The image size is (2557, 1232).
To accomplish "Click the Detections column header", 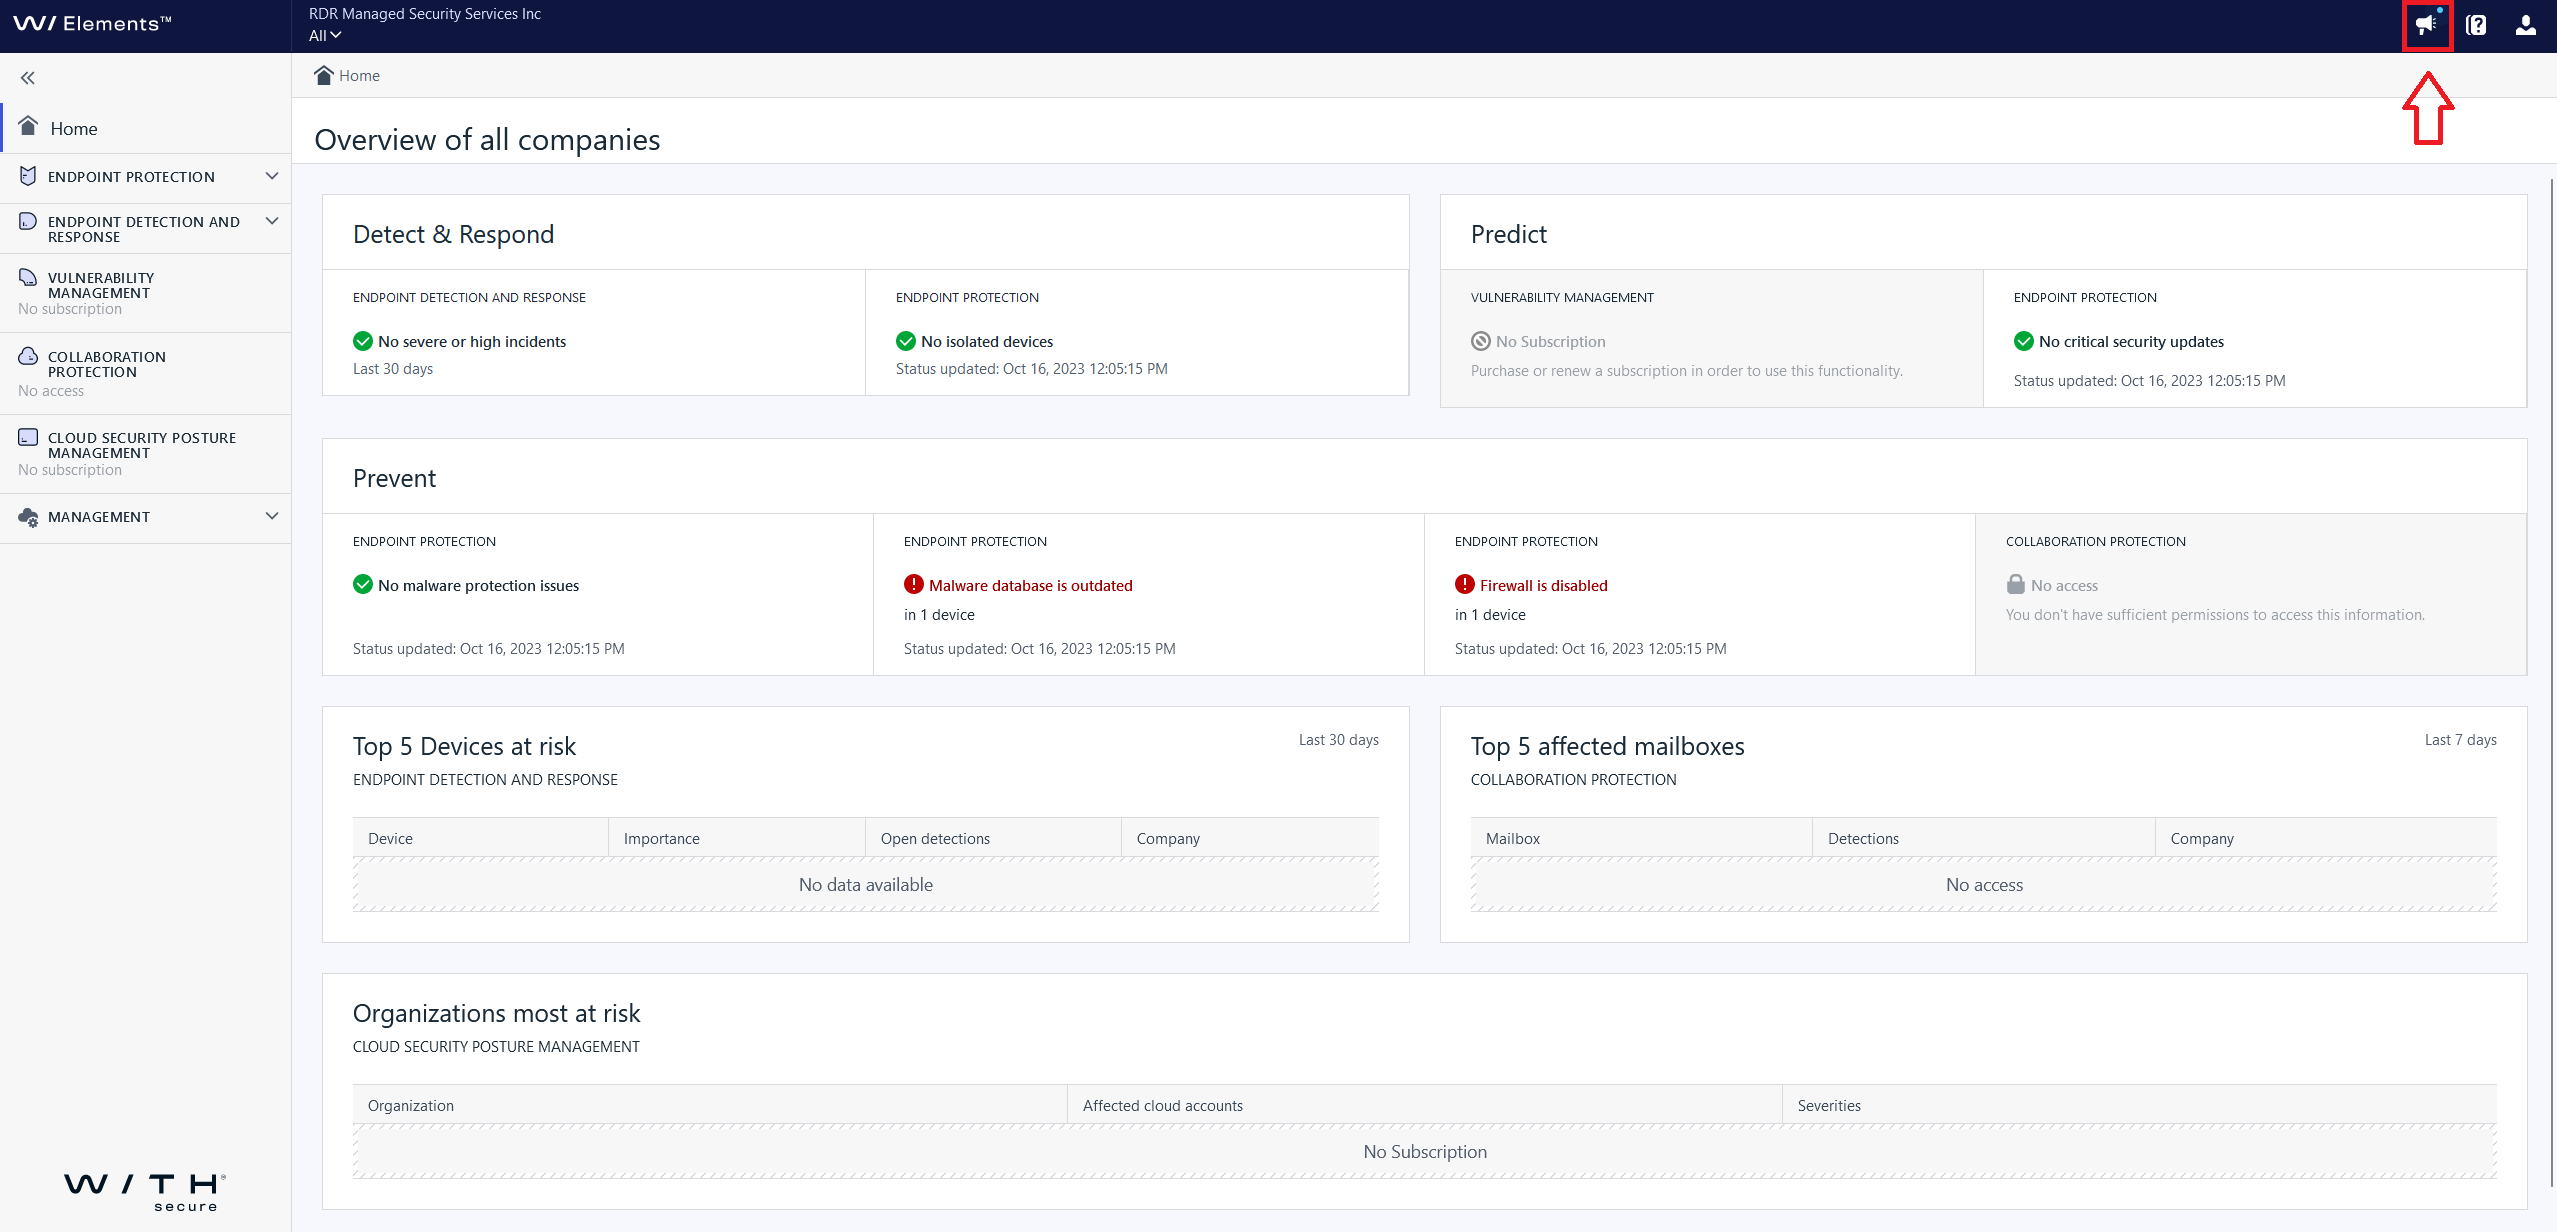I will 1984,838.
